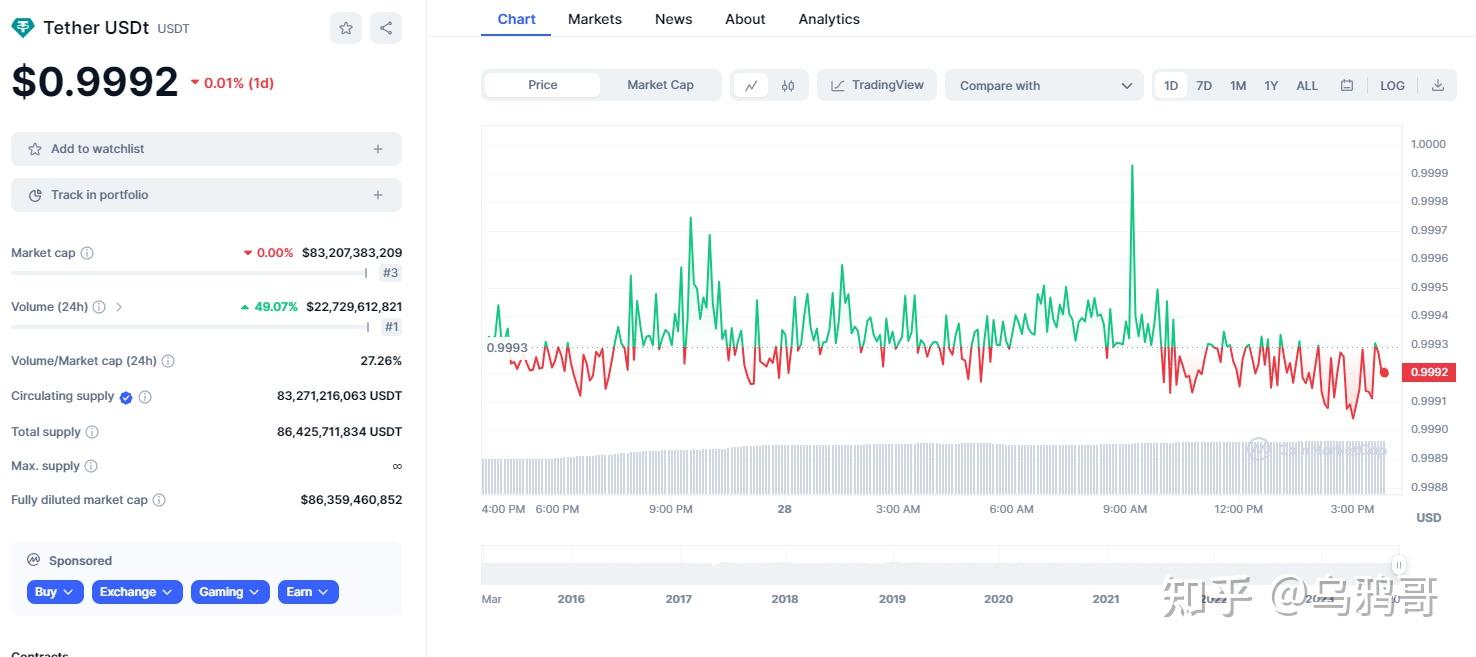Open the calendar date range picker

(x=1347, y=86)
